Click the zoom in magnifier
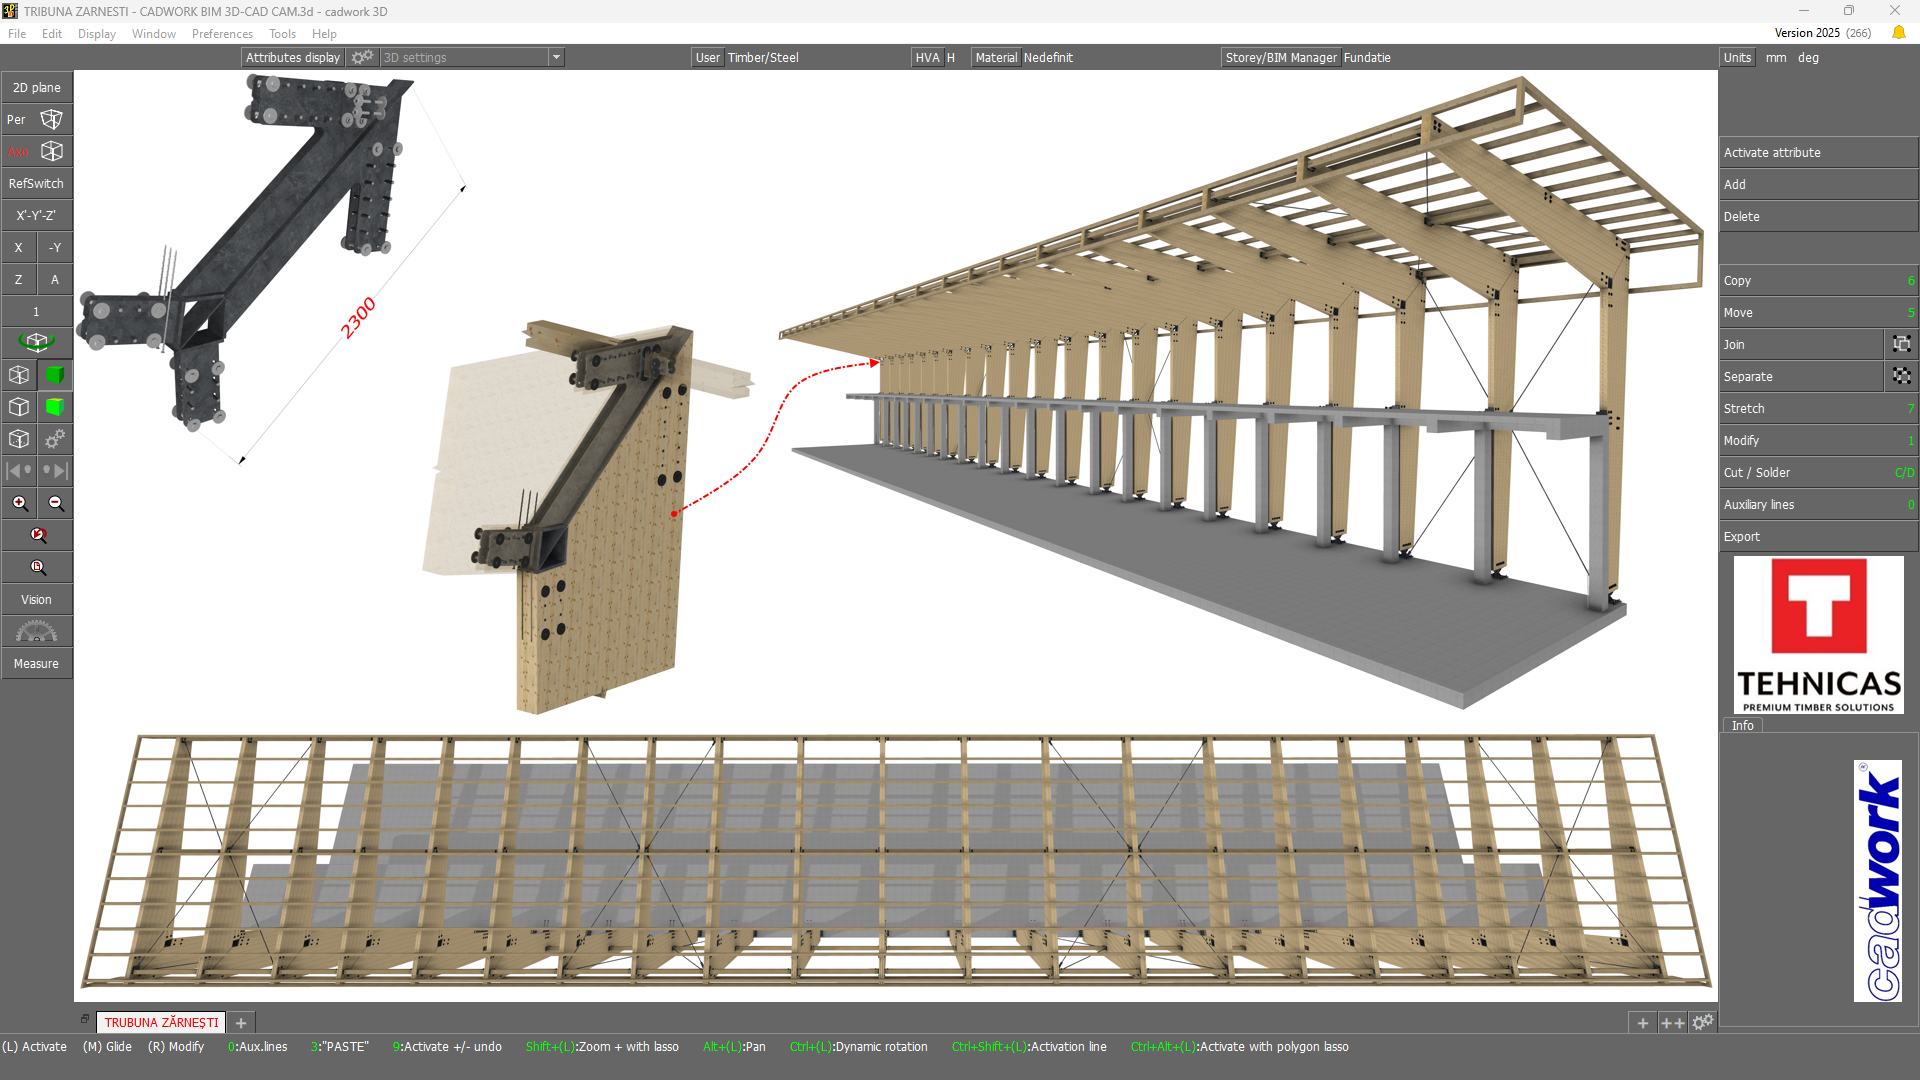This screenshot has height=1080, width=1920. point(19,503)
